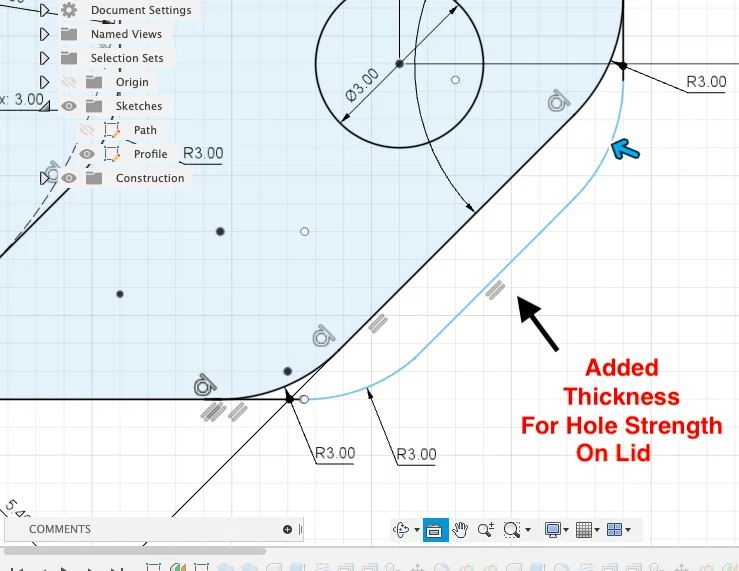The height and width of the screenshot is (571, 739).
Task: Click the Profile sketch icon
Action: pos(112,154)
